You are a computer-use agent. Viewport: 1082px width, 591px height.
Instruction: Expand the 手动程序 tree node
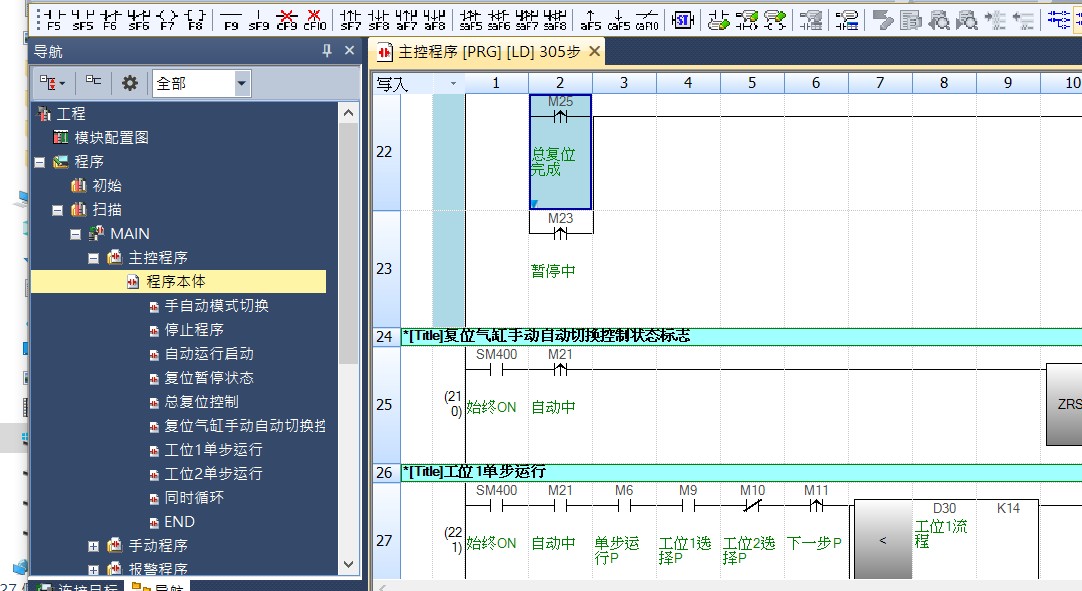(93, 546)
